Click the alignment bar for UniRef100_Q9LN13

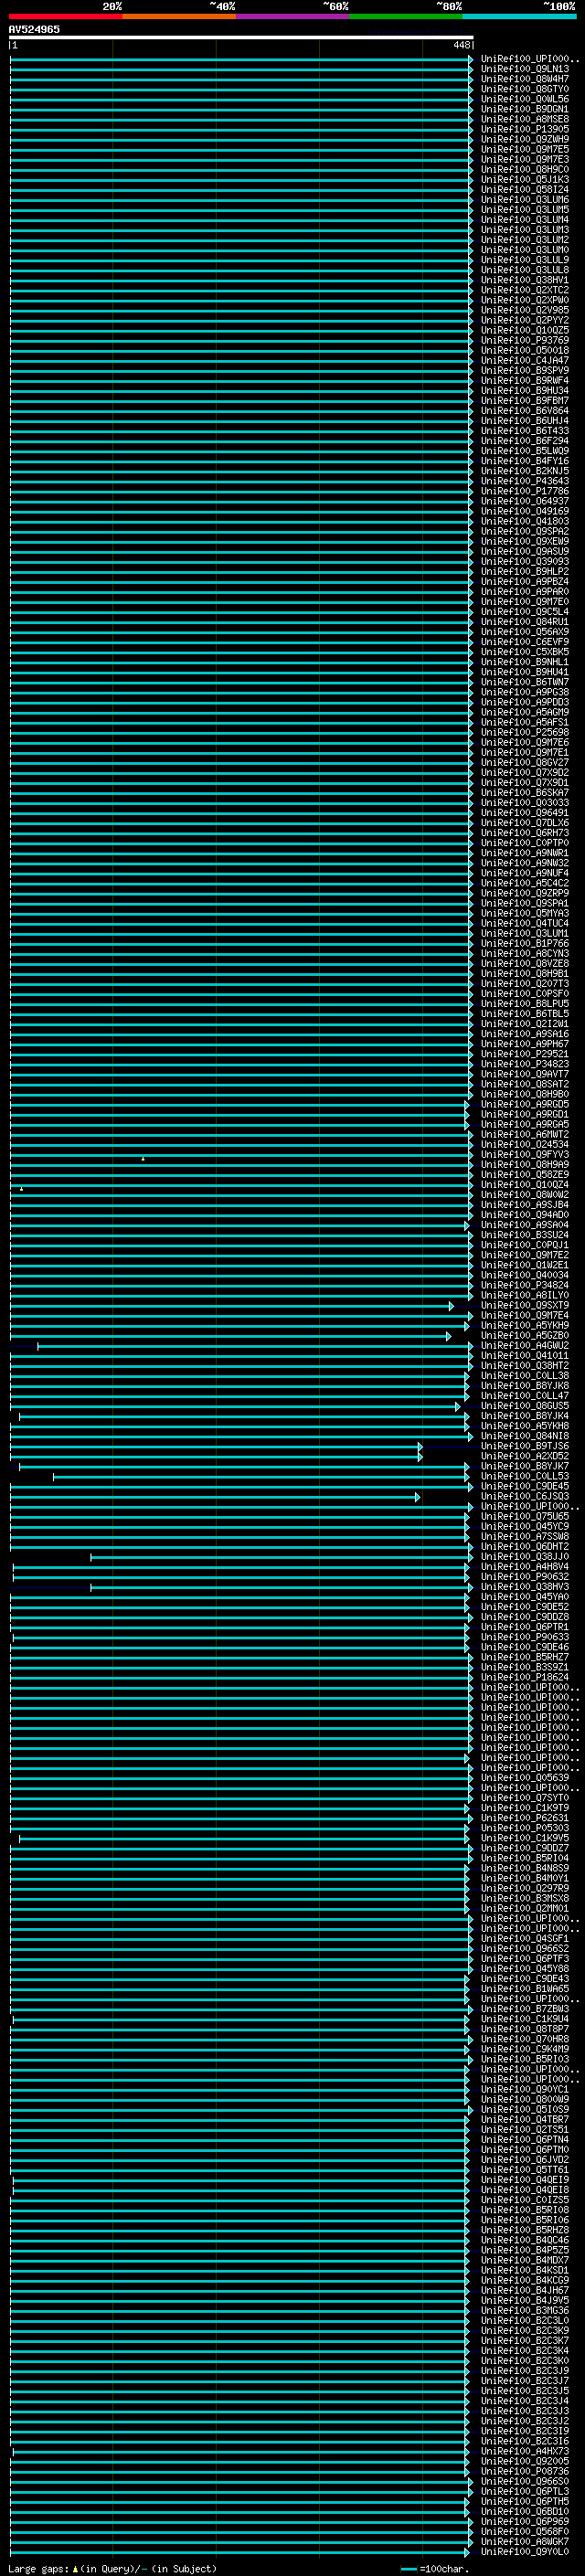tap(241, 70)
